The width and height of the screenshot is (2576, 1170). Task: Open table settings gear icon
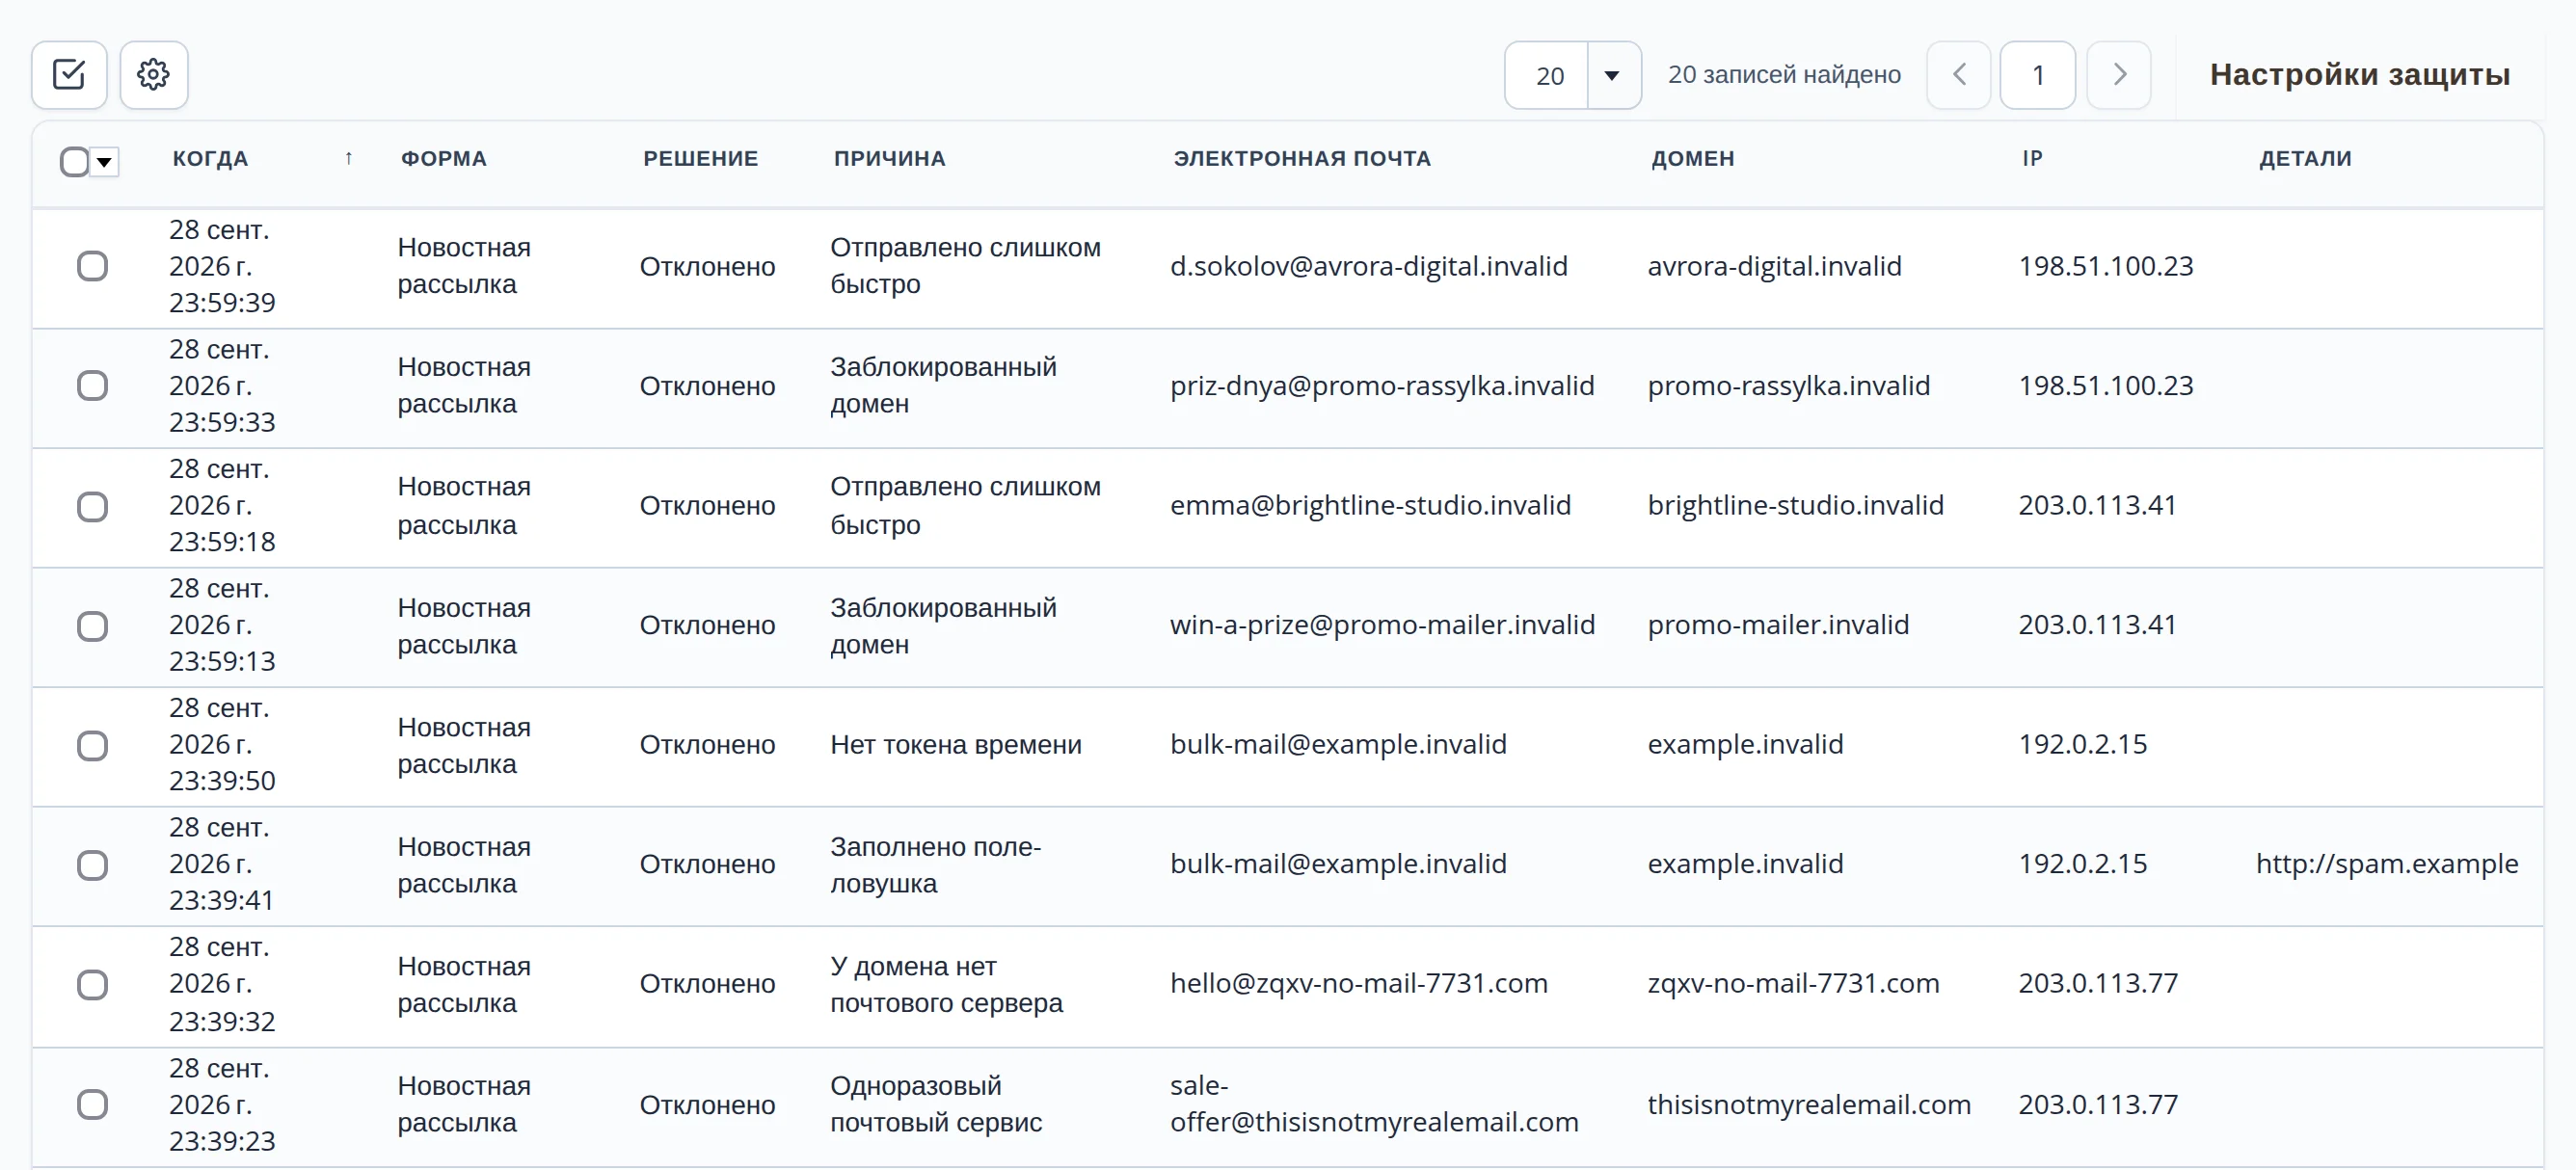[x=154, y=75]
